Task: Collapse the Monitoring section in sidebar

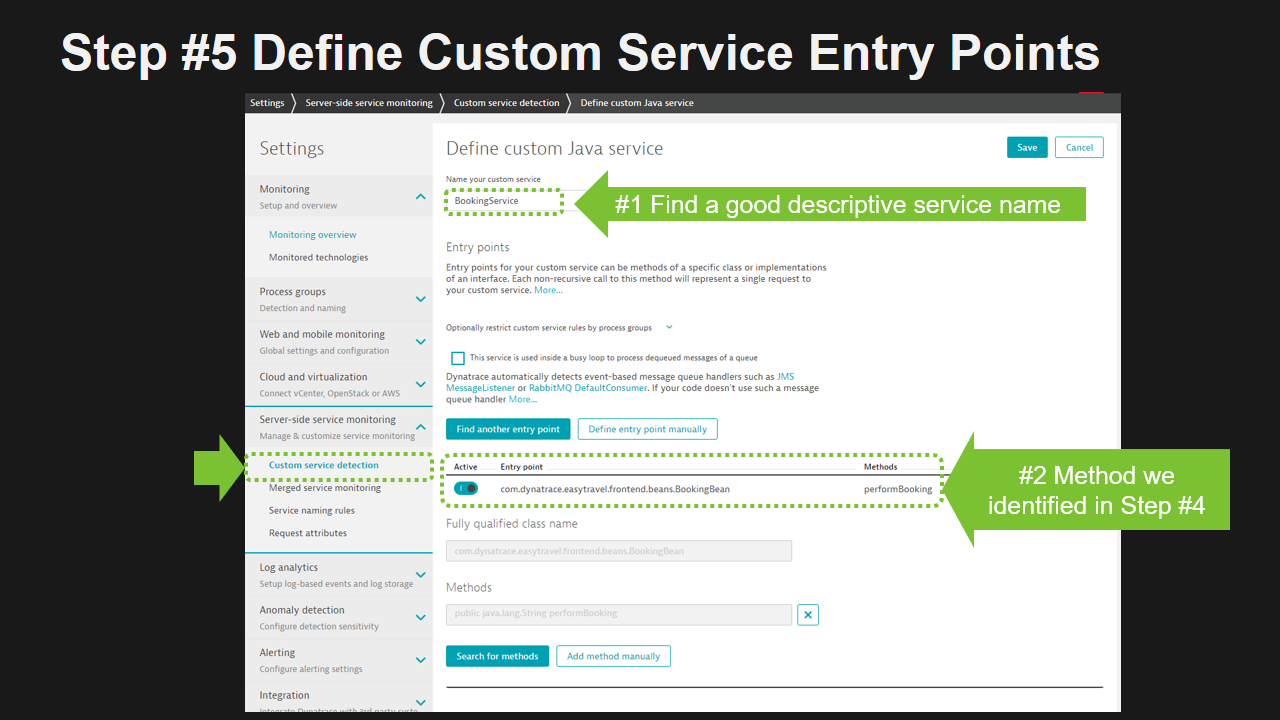Action: 421,196
